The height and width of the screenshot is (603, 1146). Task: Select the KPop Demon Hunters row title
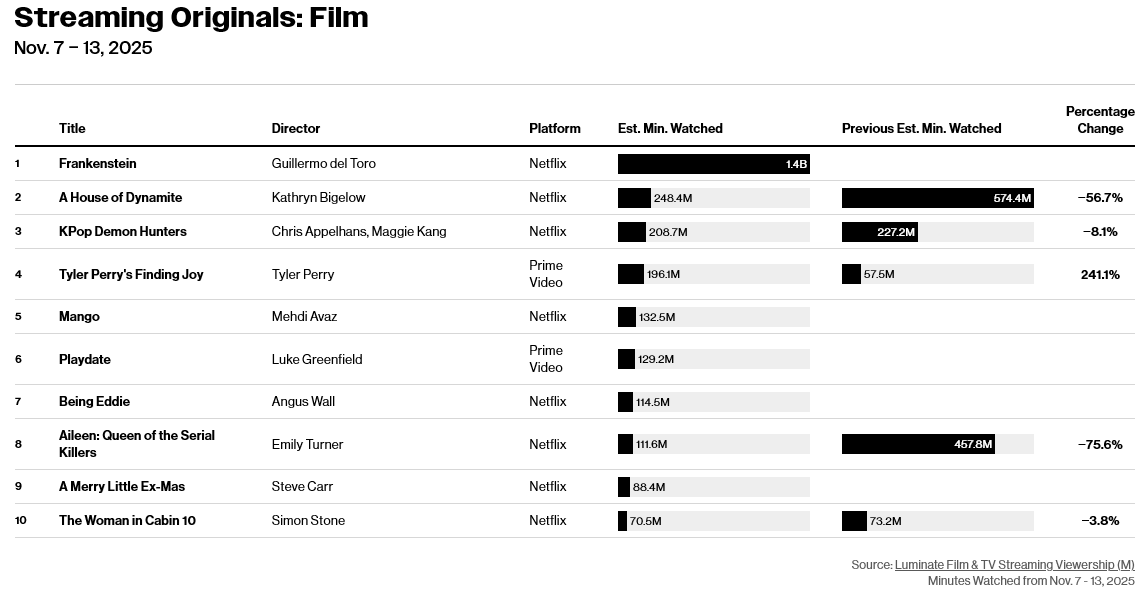tap(123, 231)
